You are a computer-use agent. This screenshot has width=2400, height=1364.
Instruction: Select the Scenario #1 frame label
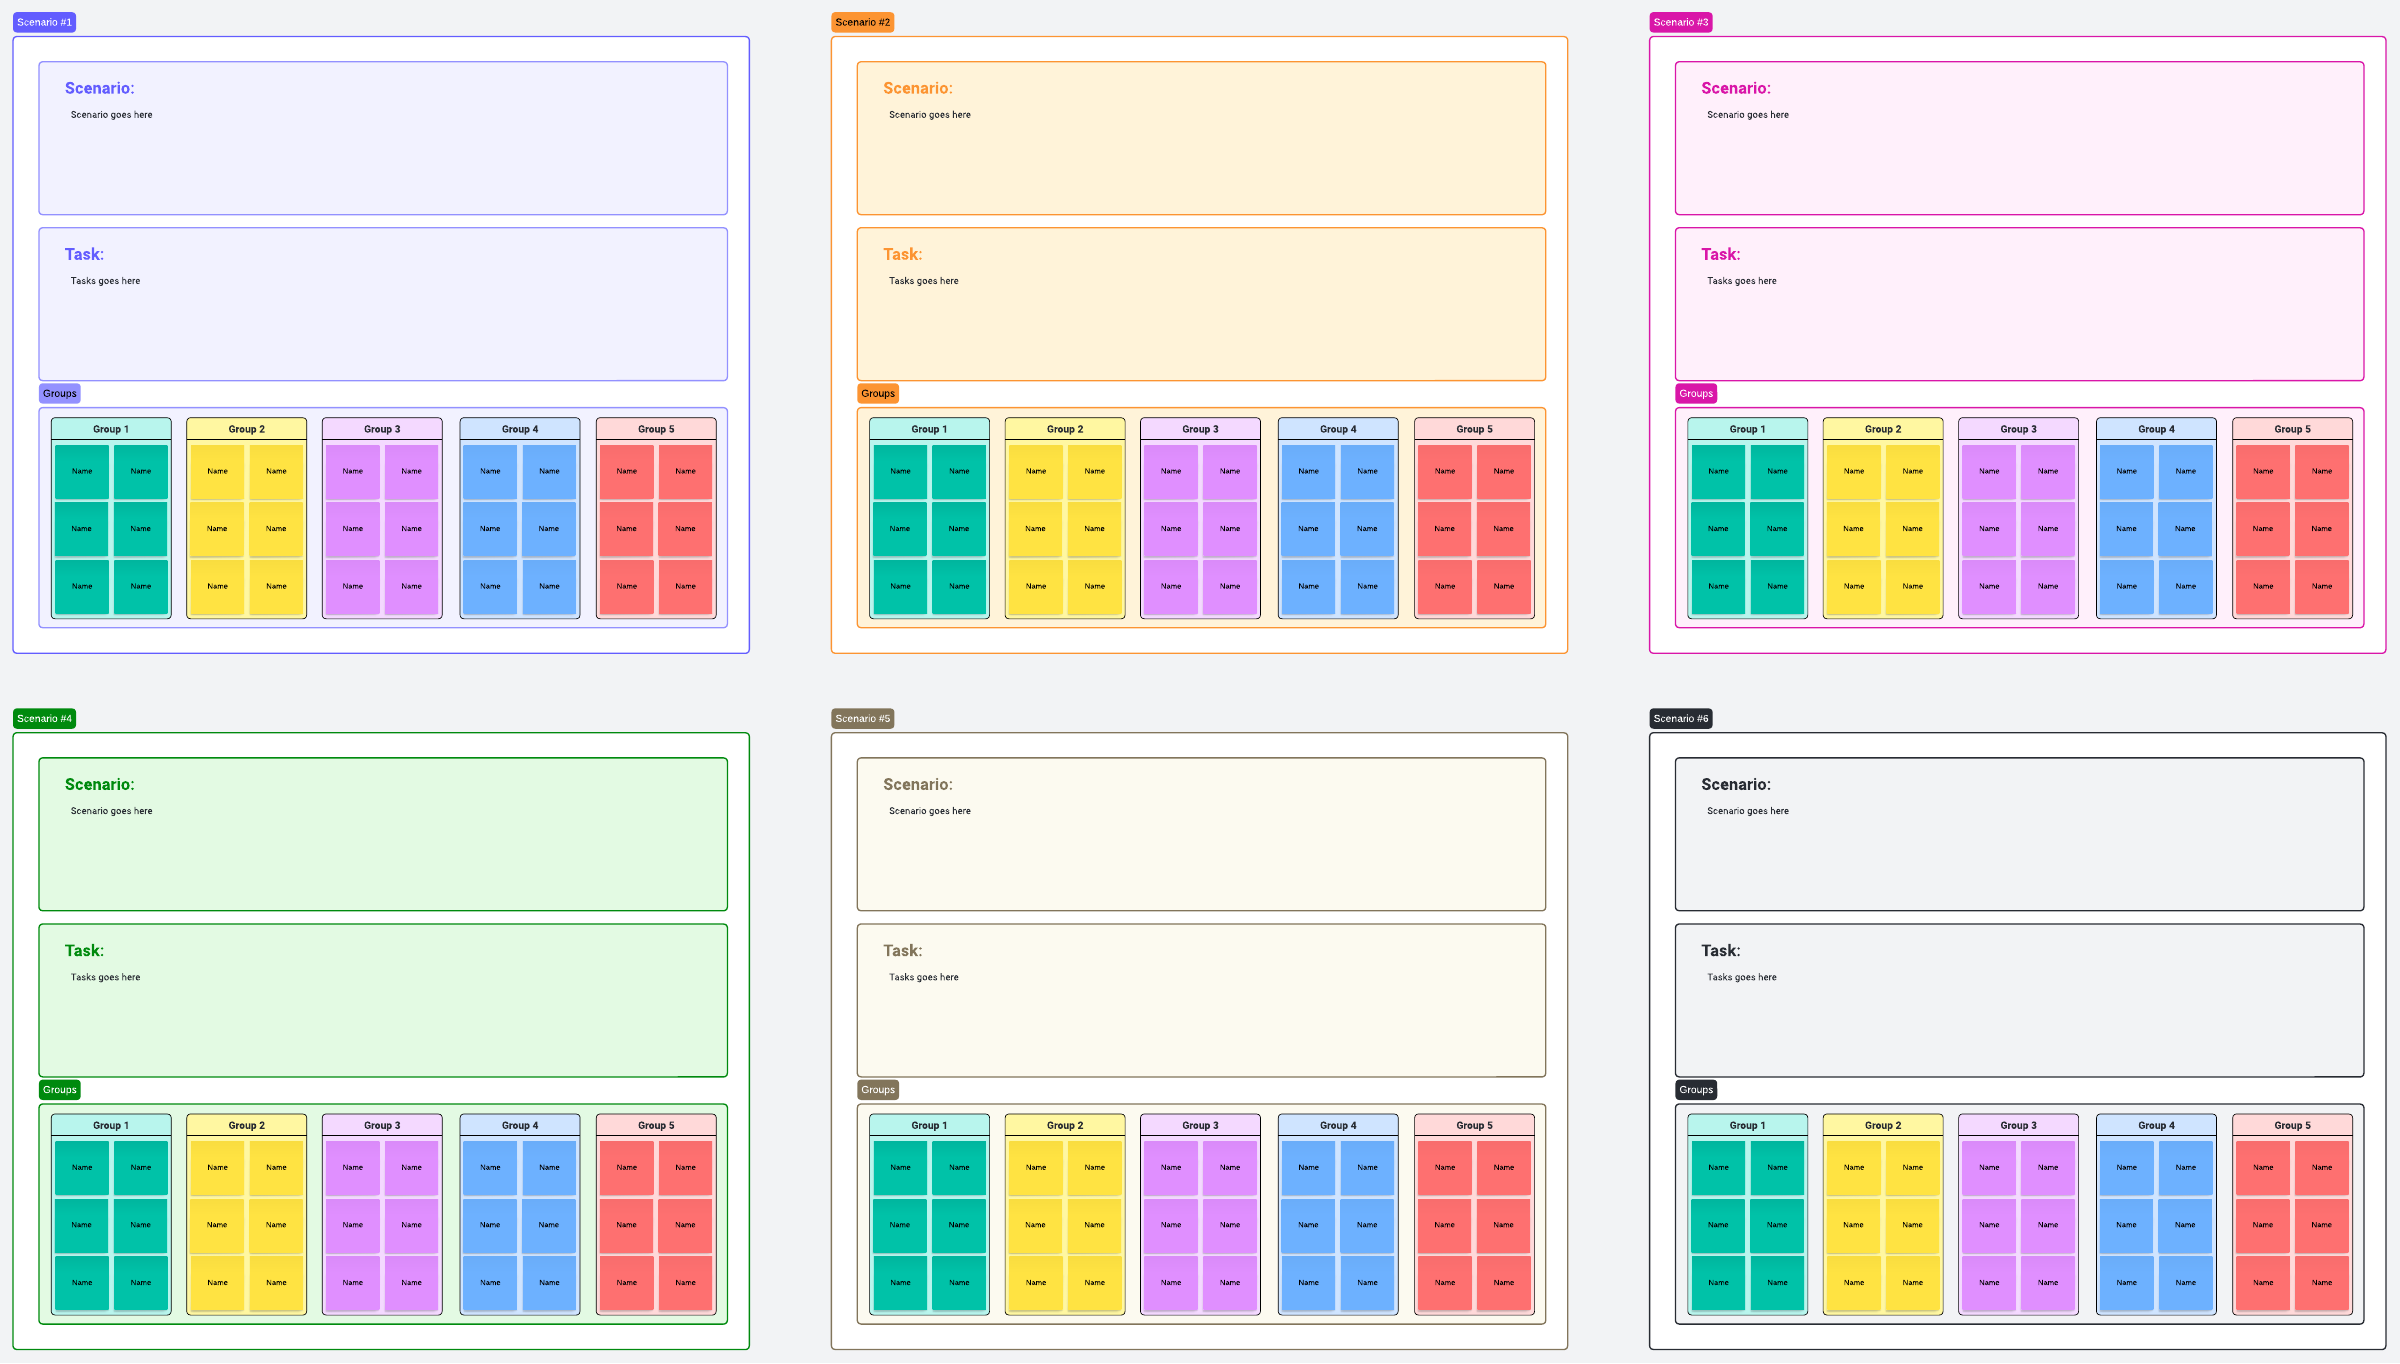(44, 22)
